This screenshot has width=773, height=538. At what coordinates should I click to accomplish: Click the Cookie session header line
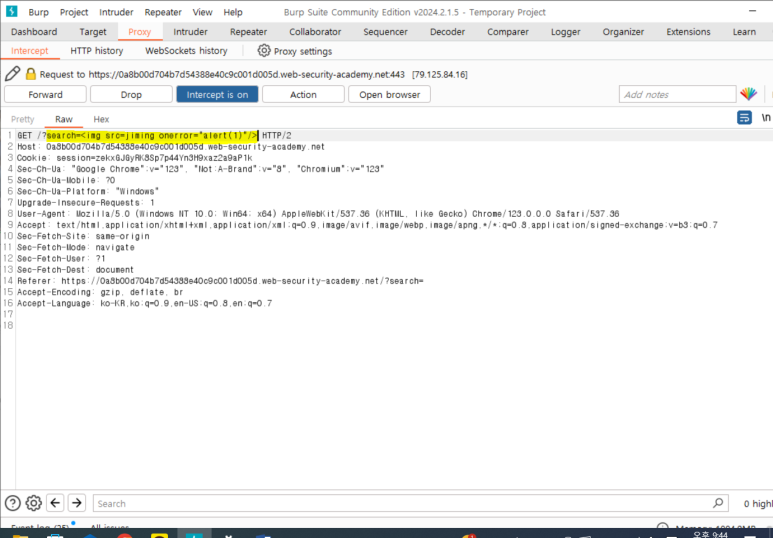tap(135, 158)
